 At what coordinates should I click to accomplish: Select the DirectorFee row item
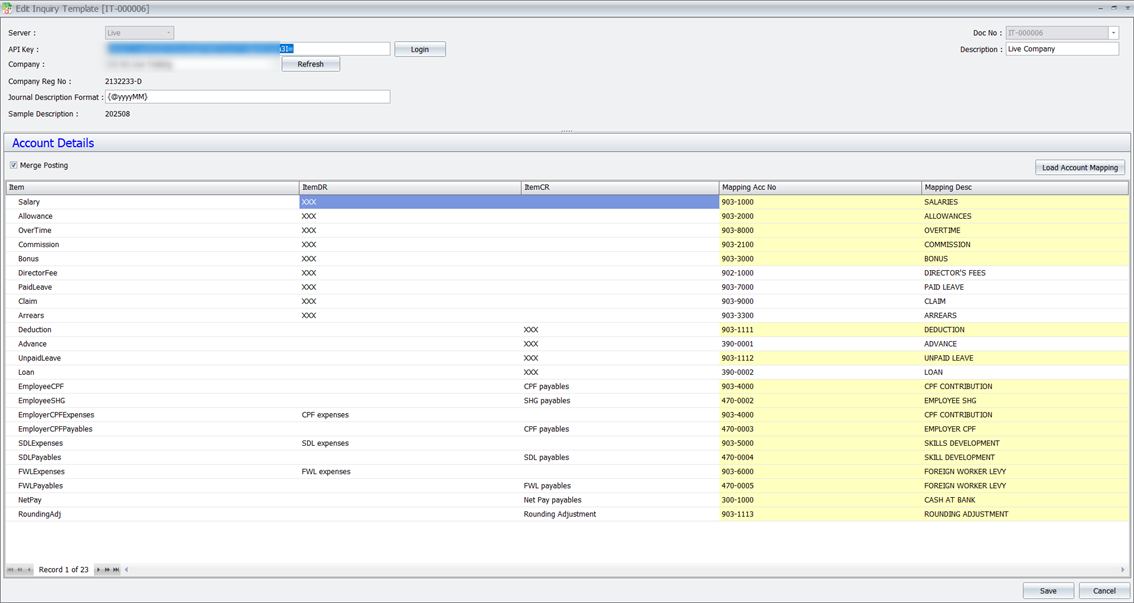point(153,273)
